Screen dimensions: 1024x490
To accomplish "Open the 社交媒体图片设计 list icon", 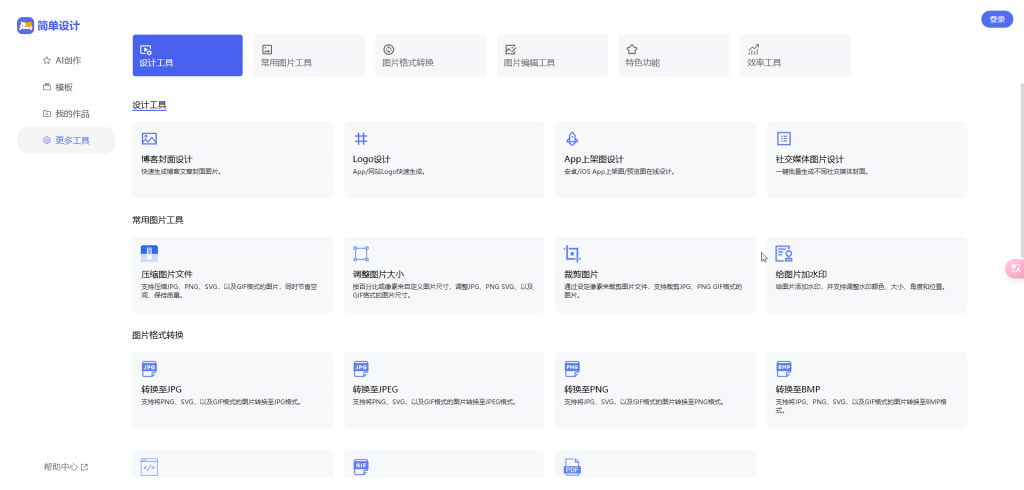I will click(784, 139).
